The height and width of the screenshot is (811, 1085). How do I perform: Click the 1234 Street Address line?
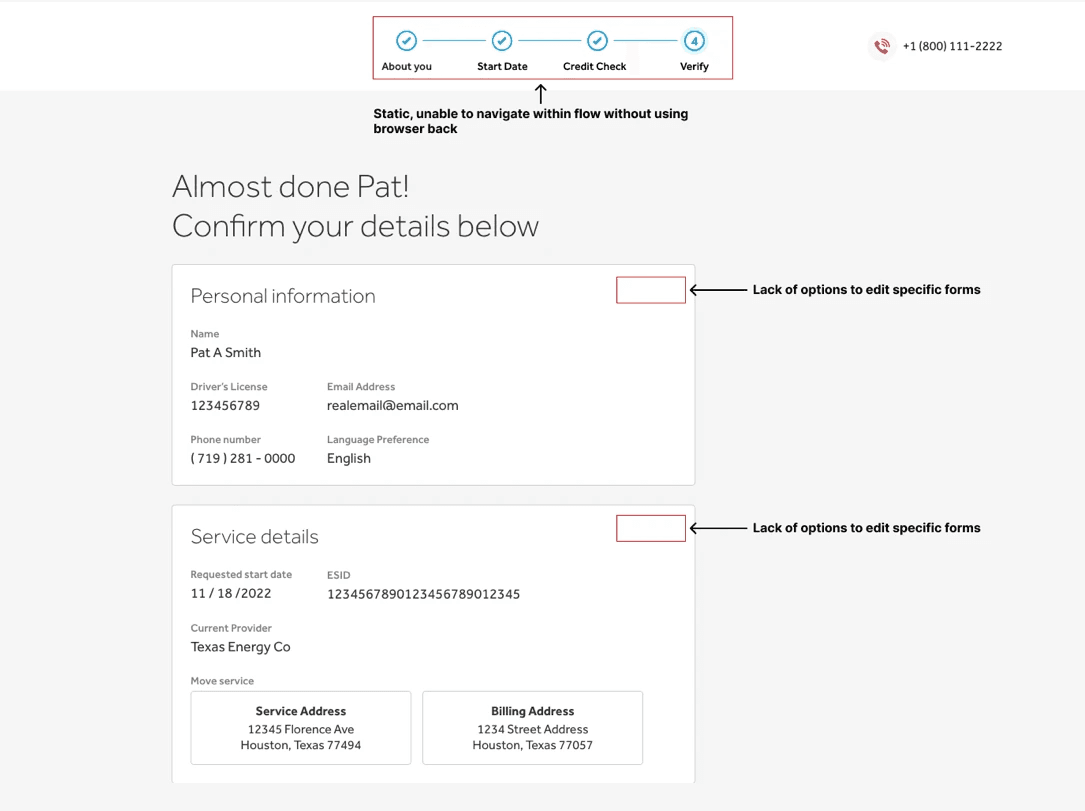(533, 729)
